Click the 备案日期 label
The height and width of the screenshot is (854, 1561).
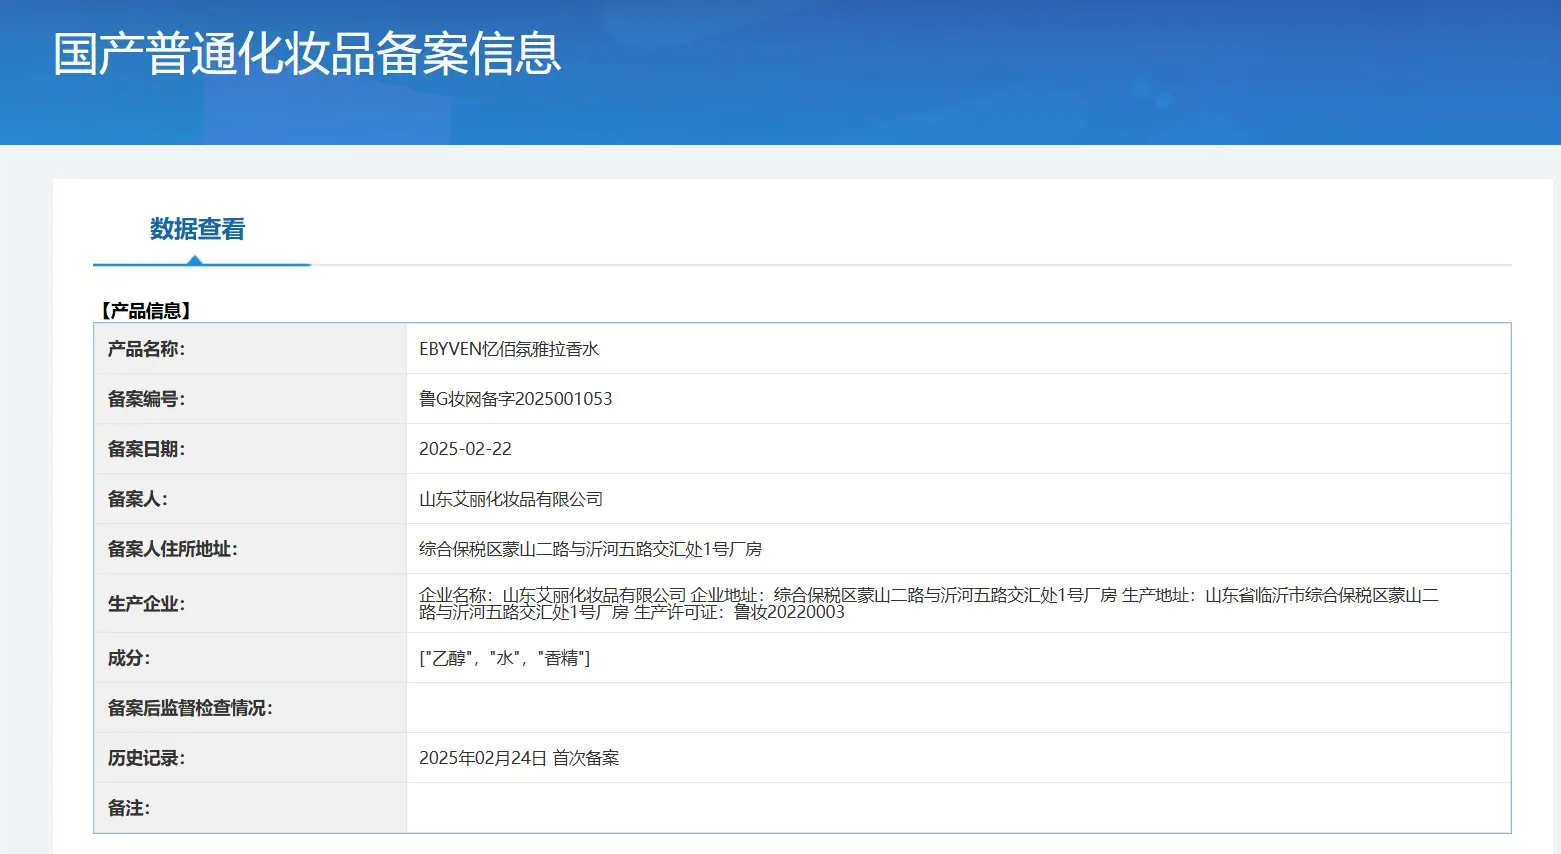pyautogui.click(x=146, y=449)
